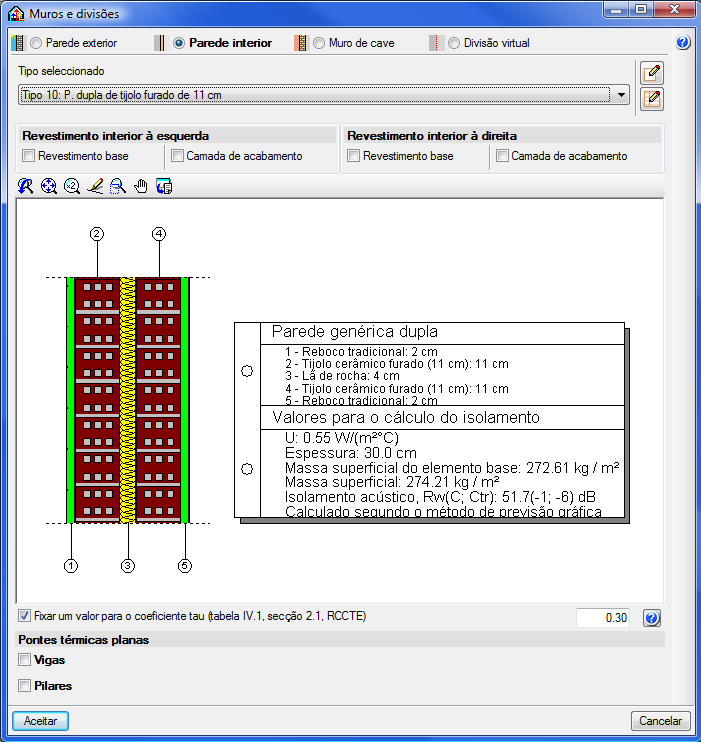Viewport: 701px width, 742px height.
Task: Click 'Revestimento interior à direita' heading
Action: 432,136
